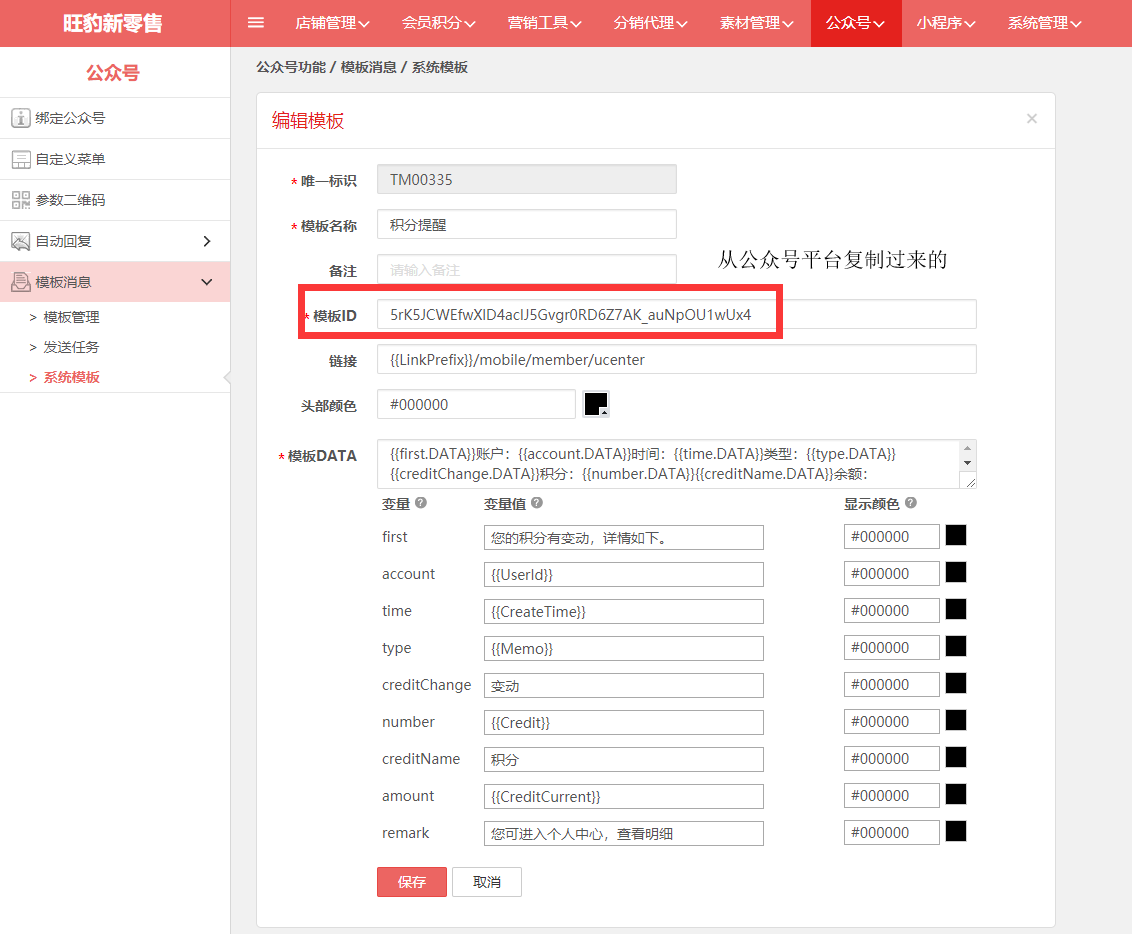1132x934 pixels.
Task: Click the hamburger menu icon in top bar
Action: click(x=256, y=23)
